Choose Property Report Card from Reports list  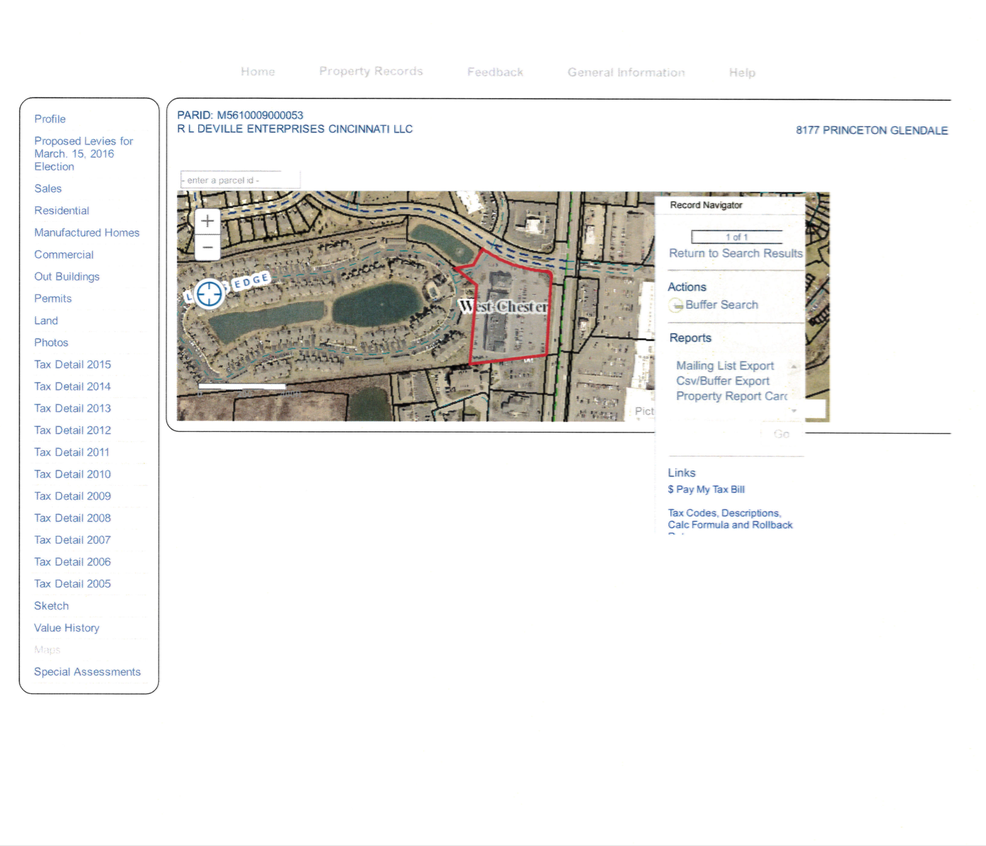click(731, 396)
